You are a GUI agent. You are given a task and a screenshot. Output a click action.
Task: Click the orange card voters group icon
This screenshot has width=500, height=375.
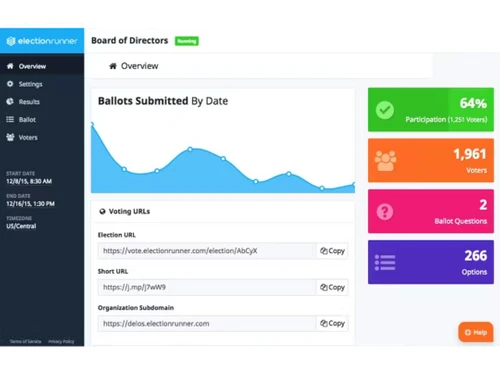[385, 161]
